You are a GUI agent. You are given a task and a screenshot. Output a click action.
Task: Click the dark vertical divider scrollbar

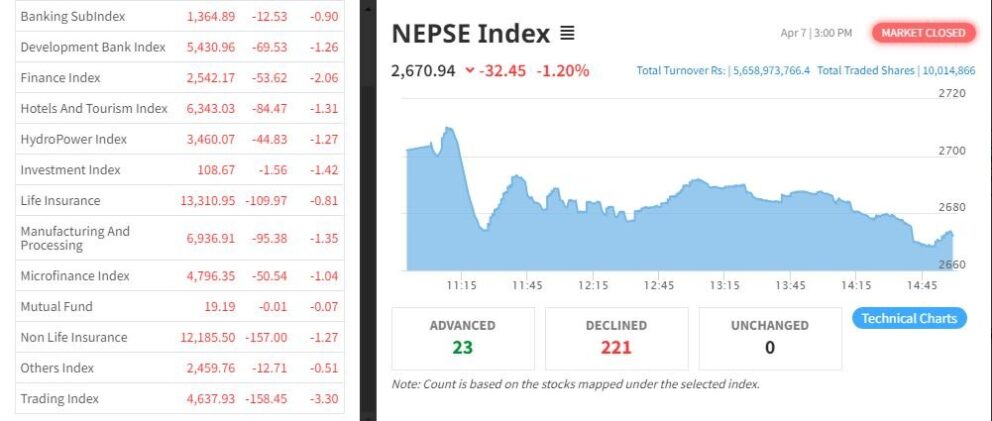(368, 210)
